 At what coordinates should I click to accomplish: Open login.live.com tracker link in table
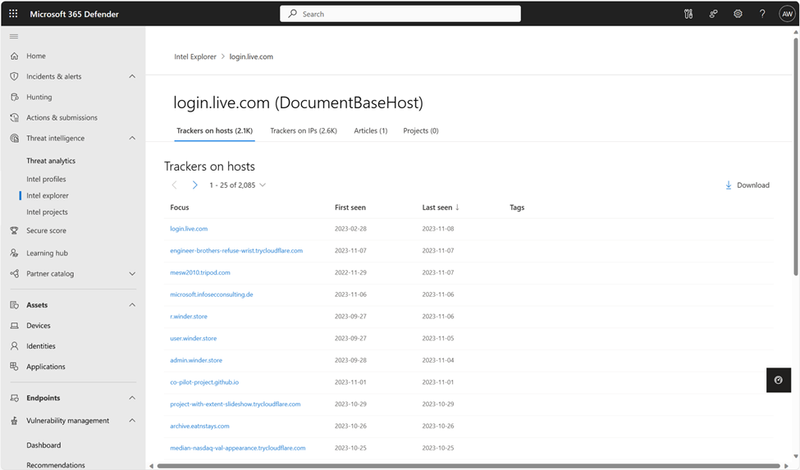(x=189, y=229)
